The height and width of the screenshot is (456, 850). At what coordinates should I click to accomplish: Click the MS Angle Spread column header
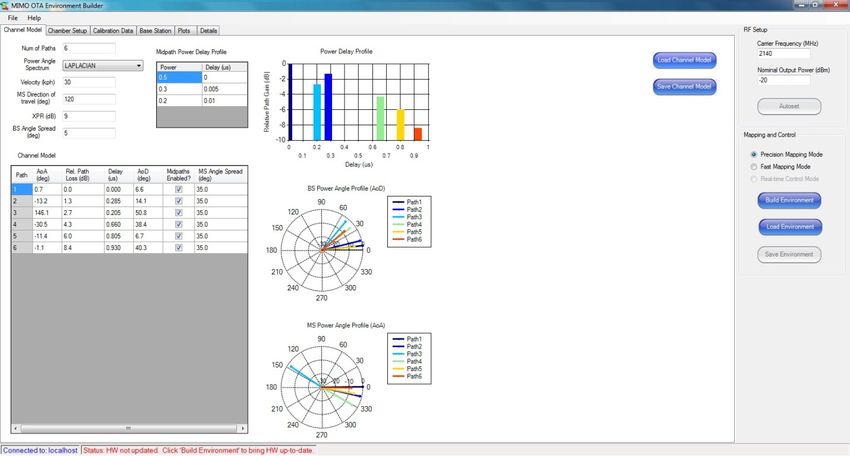click(221, 175)
